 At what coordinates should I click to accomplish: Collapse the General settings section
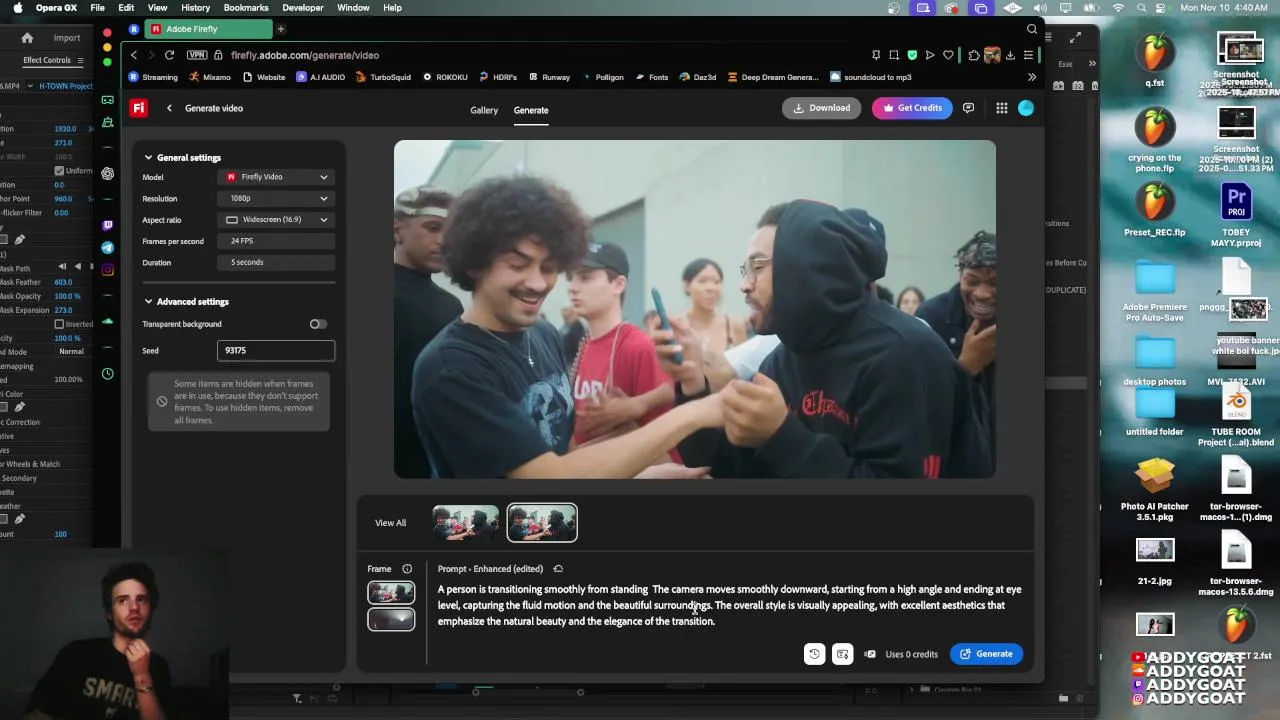click(148, 158)
